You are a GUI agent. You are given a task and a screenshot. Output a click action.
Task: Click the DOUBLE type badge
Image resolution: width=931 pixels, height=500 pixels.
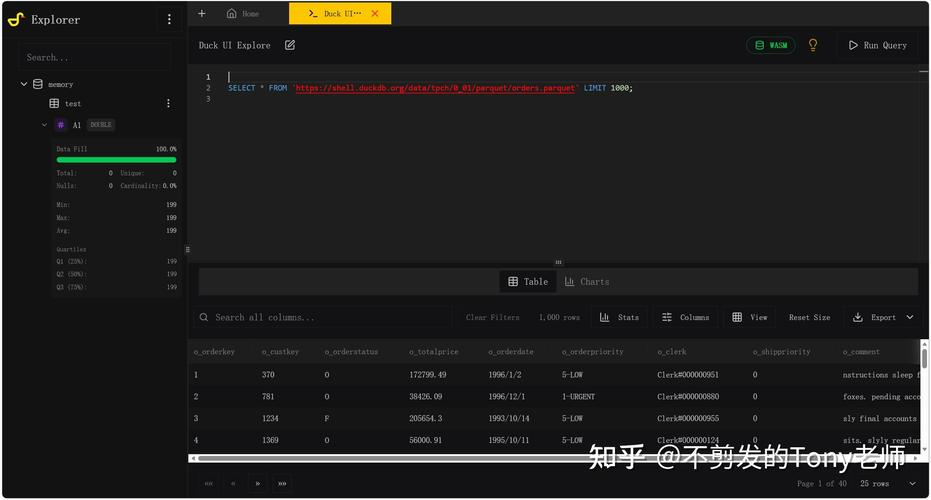tap(101, 125)
